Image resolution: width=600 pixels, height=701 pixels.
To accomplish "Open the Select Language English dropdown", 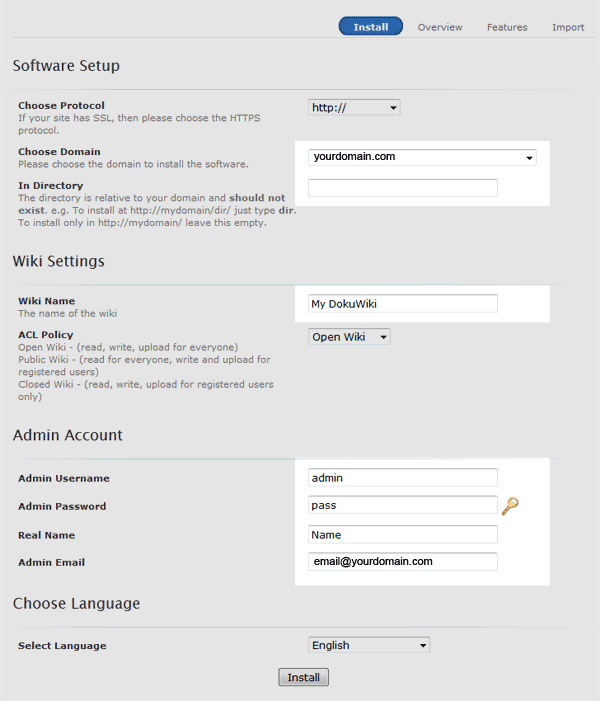I will pos(369,645).
